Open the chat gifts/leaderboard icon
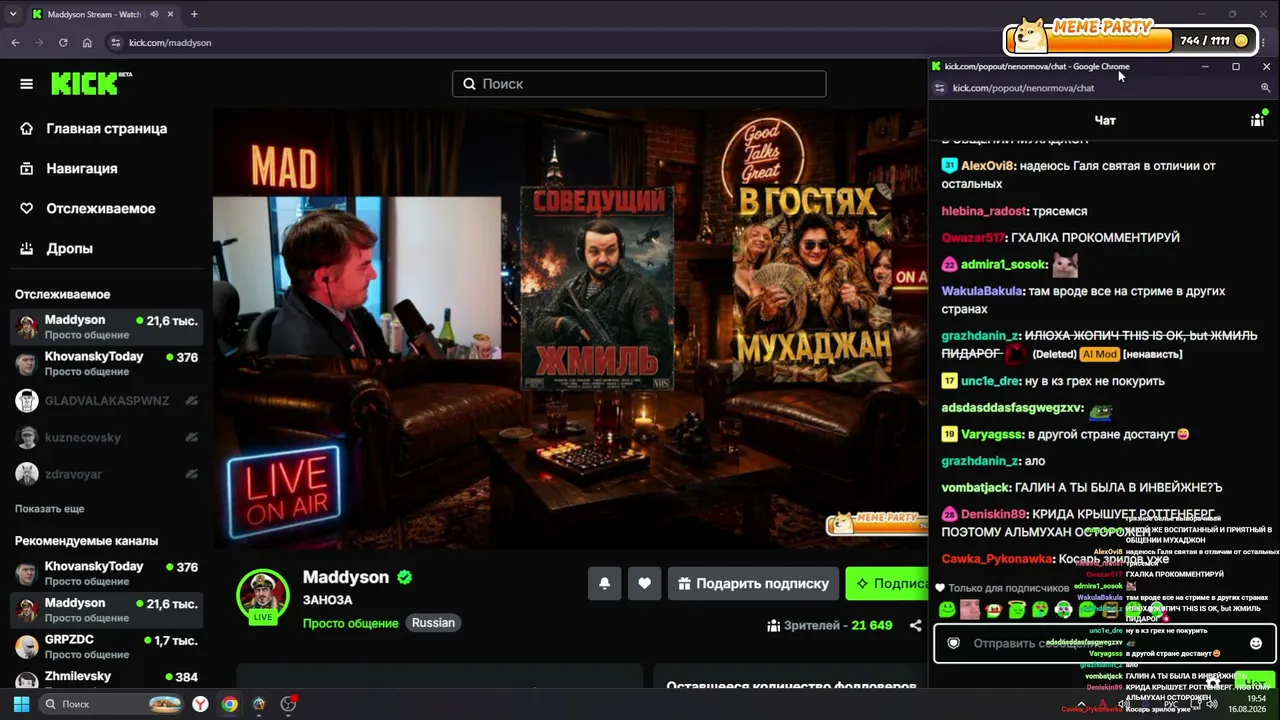 (x=1257, y=120)
